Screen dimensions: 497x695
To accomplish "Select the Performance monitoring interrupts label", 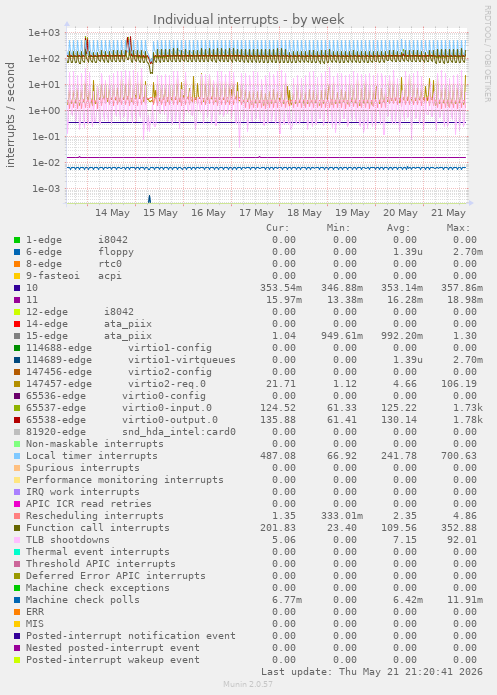I will pyautogui.click(x=125, y=480).
